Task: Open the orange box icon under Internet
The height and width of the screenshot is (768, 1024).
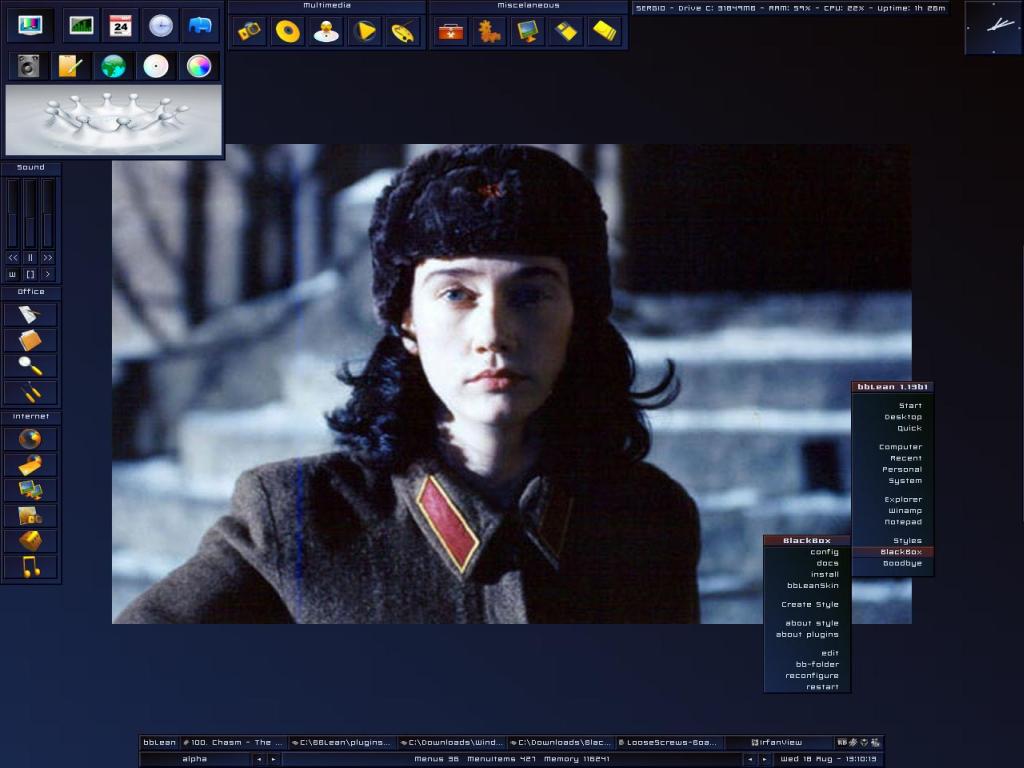Action: tap(31, 541)
